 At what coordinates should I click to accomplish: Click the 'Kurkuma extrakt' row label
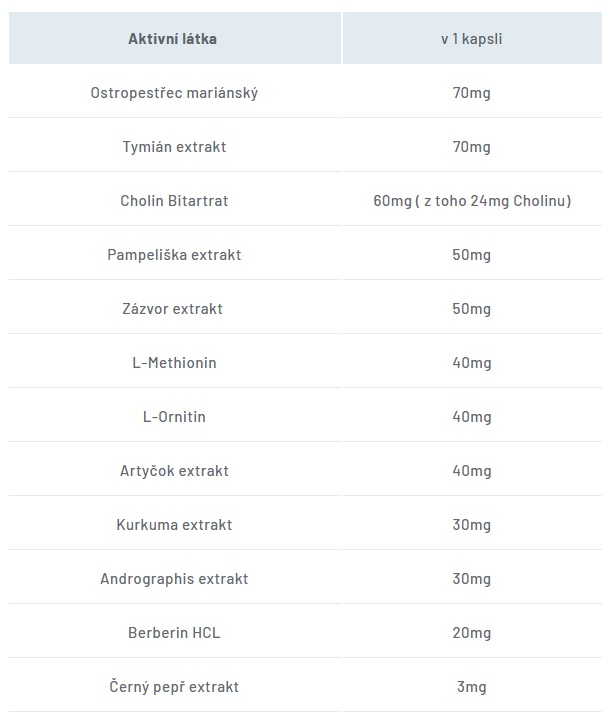[175, 524]
